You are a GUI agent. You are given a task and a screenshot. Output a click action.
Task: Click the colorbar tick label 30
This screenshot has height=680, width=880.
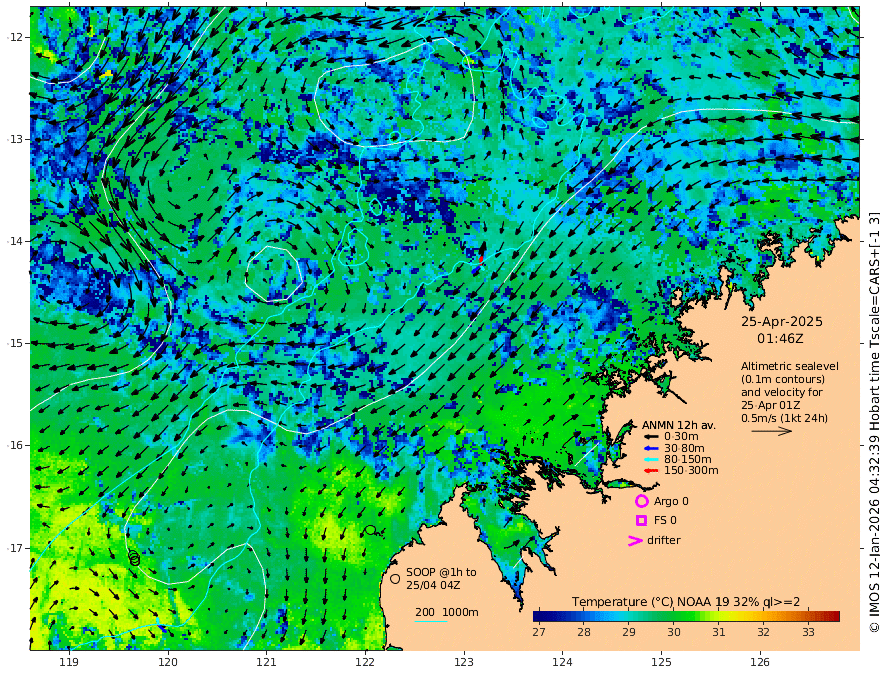[673, 632]
